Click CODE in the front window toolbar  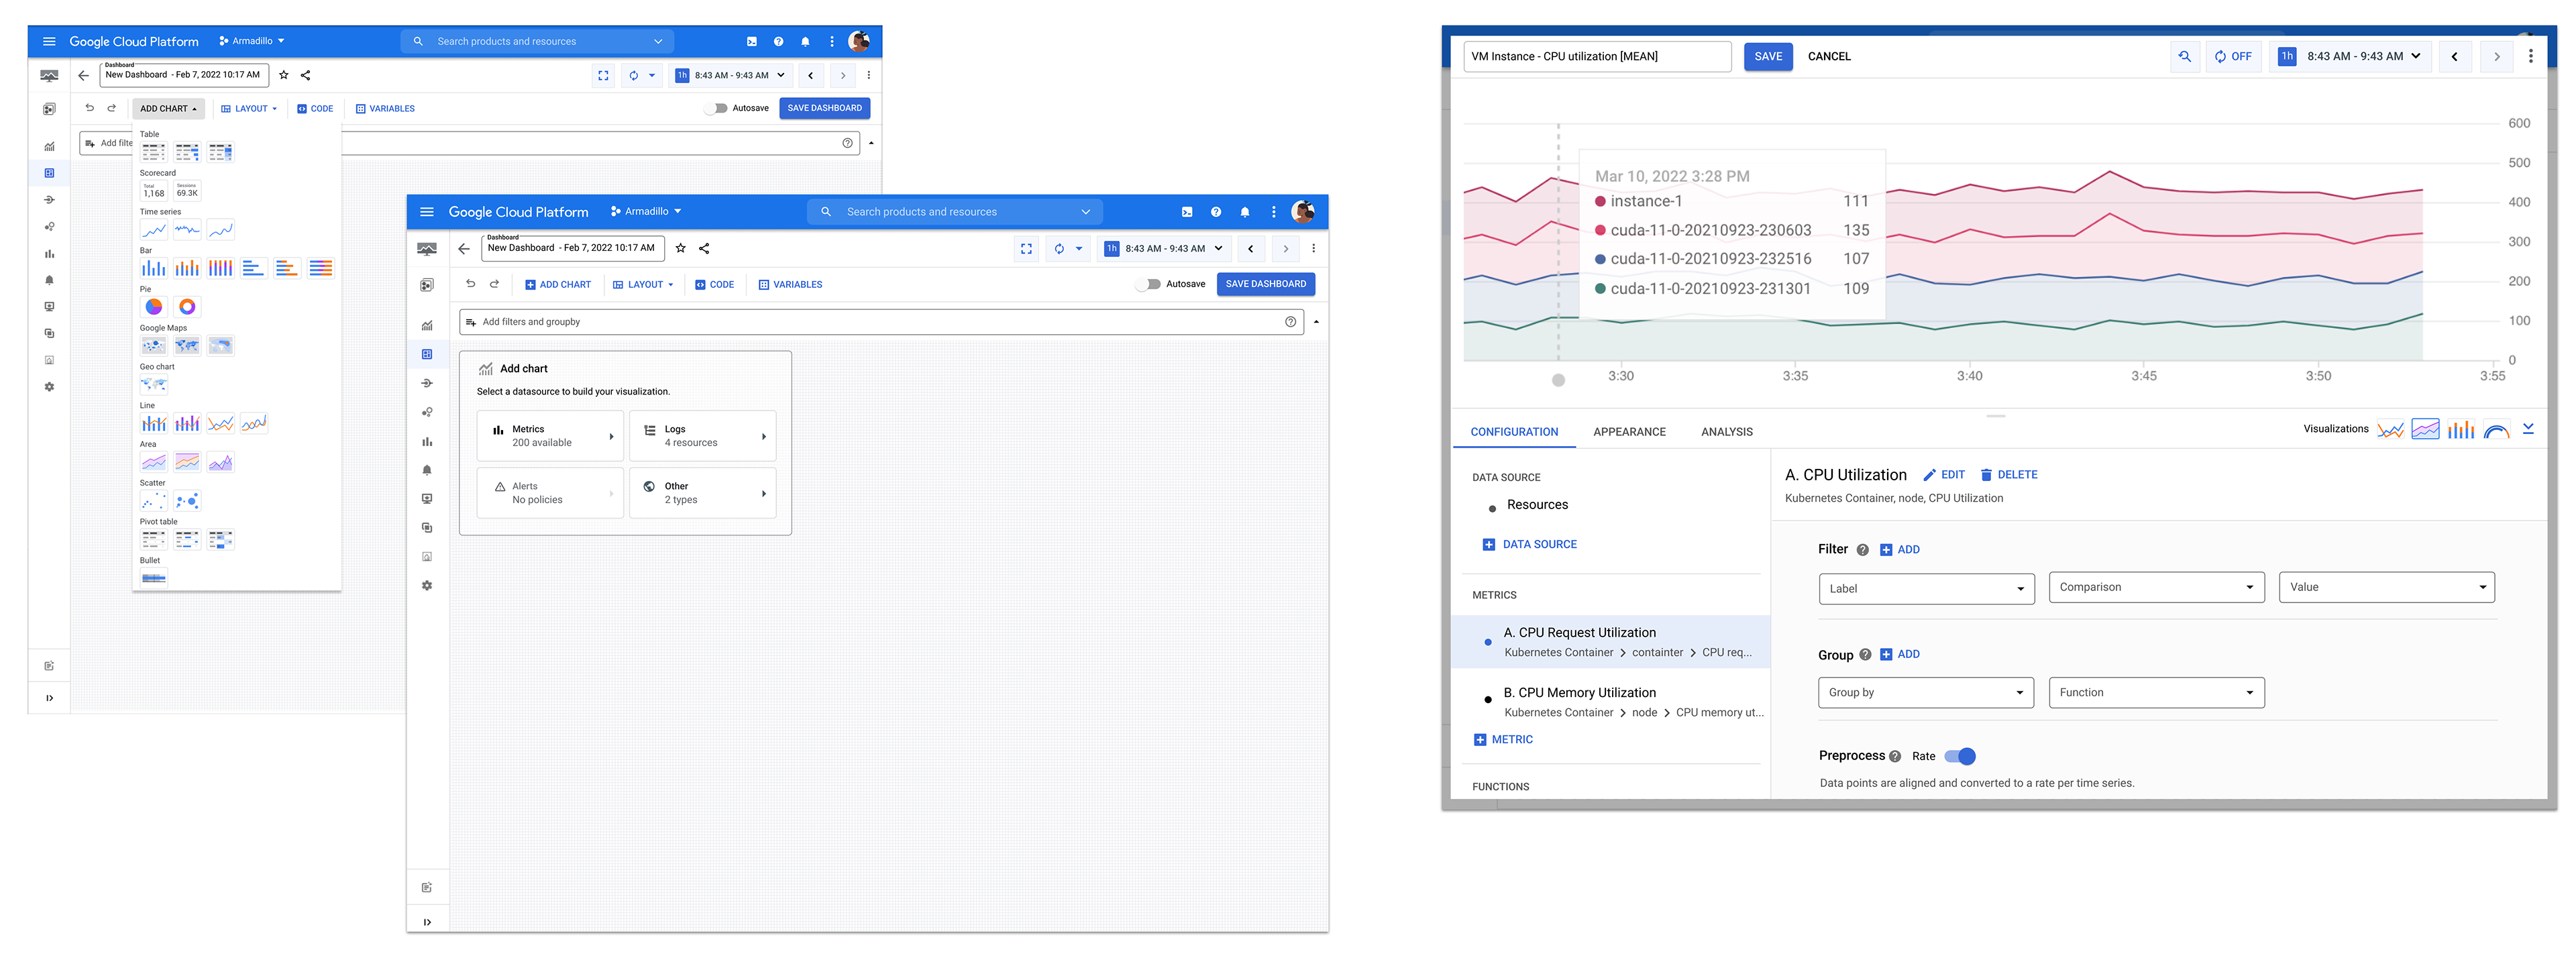click(x=714, y=284)
